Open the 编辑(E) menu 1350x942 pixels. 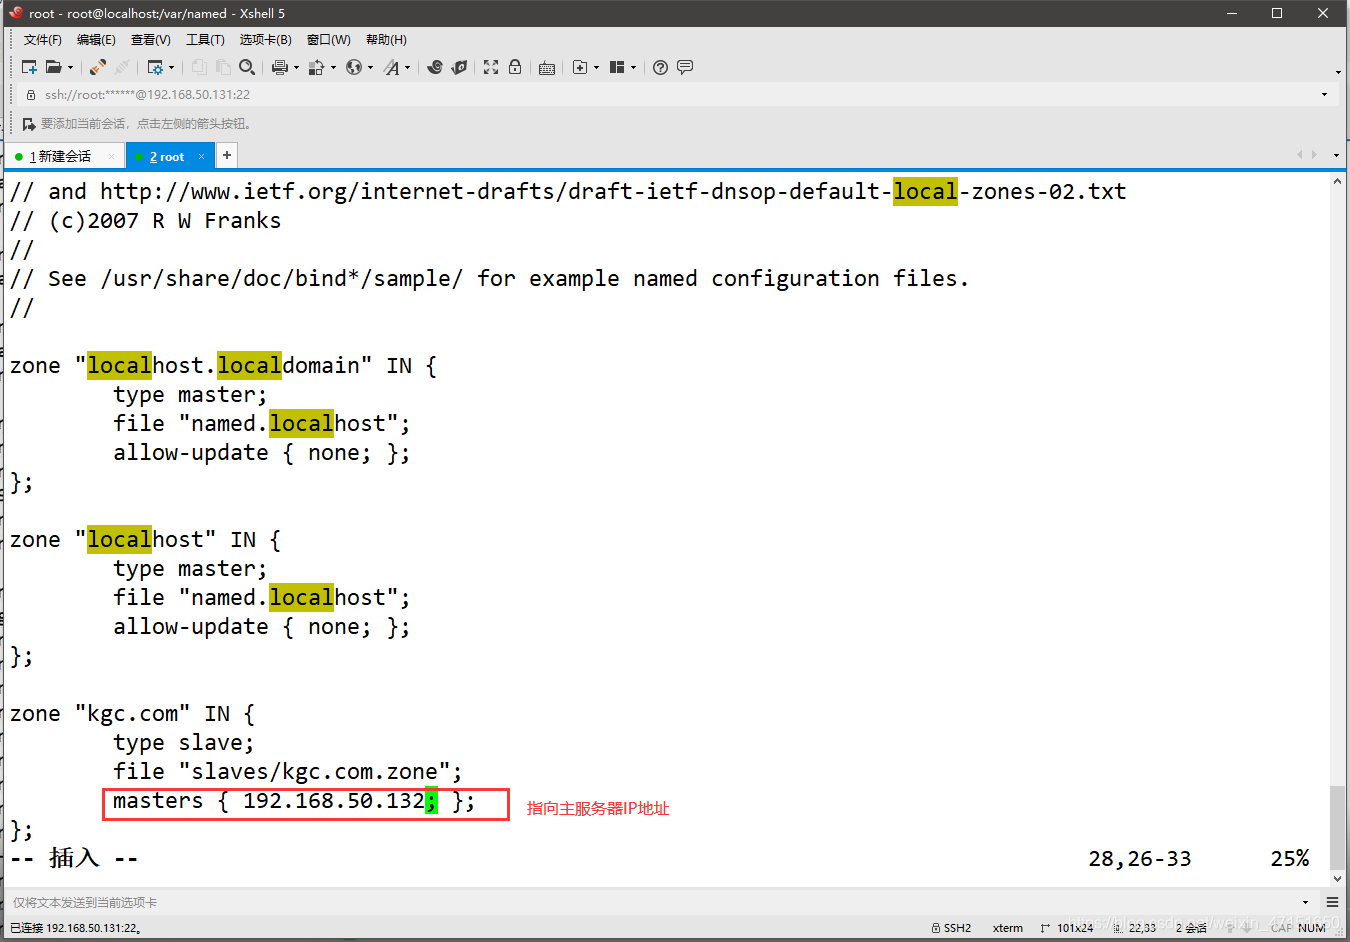point(96,40)
